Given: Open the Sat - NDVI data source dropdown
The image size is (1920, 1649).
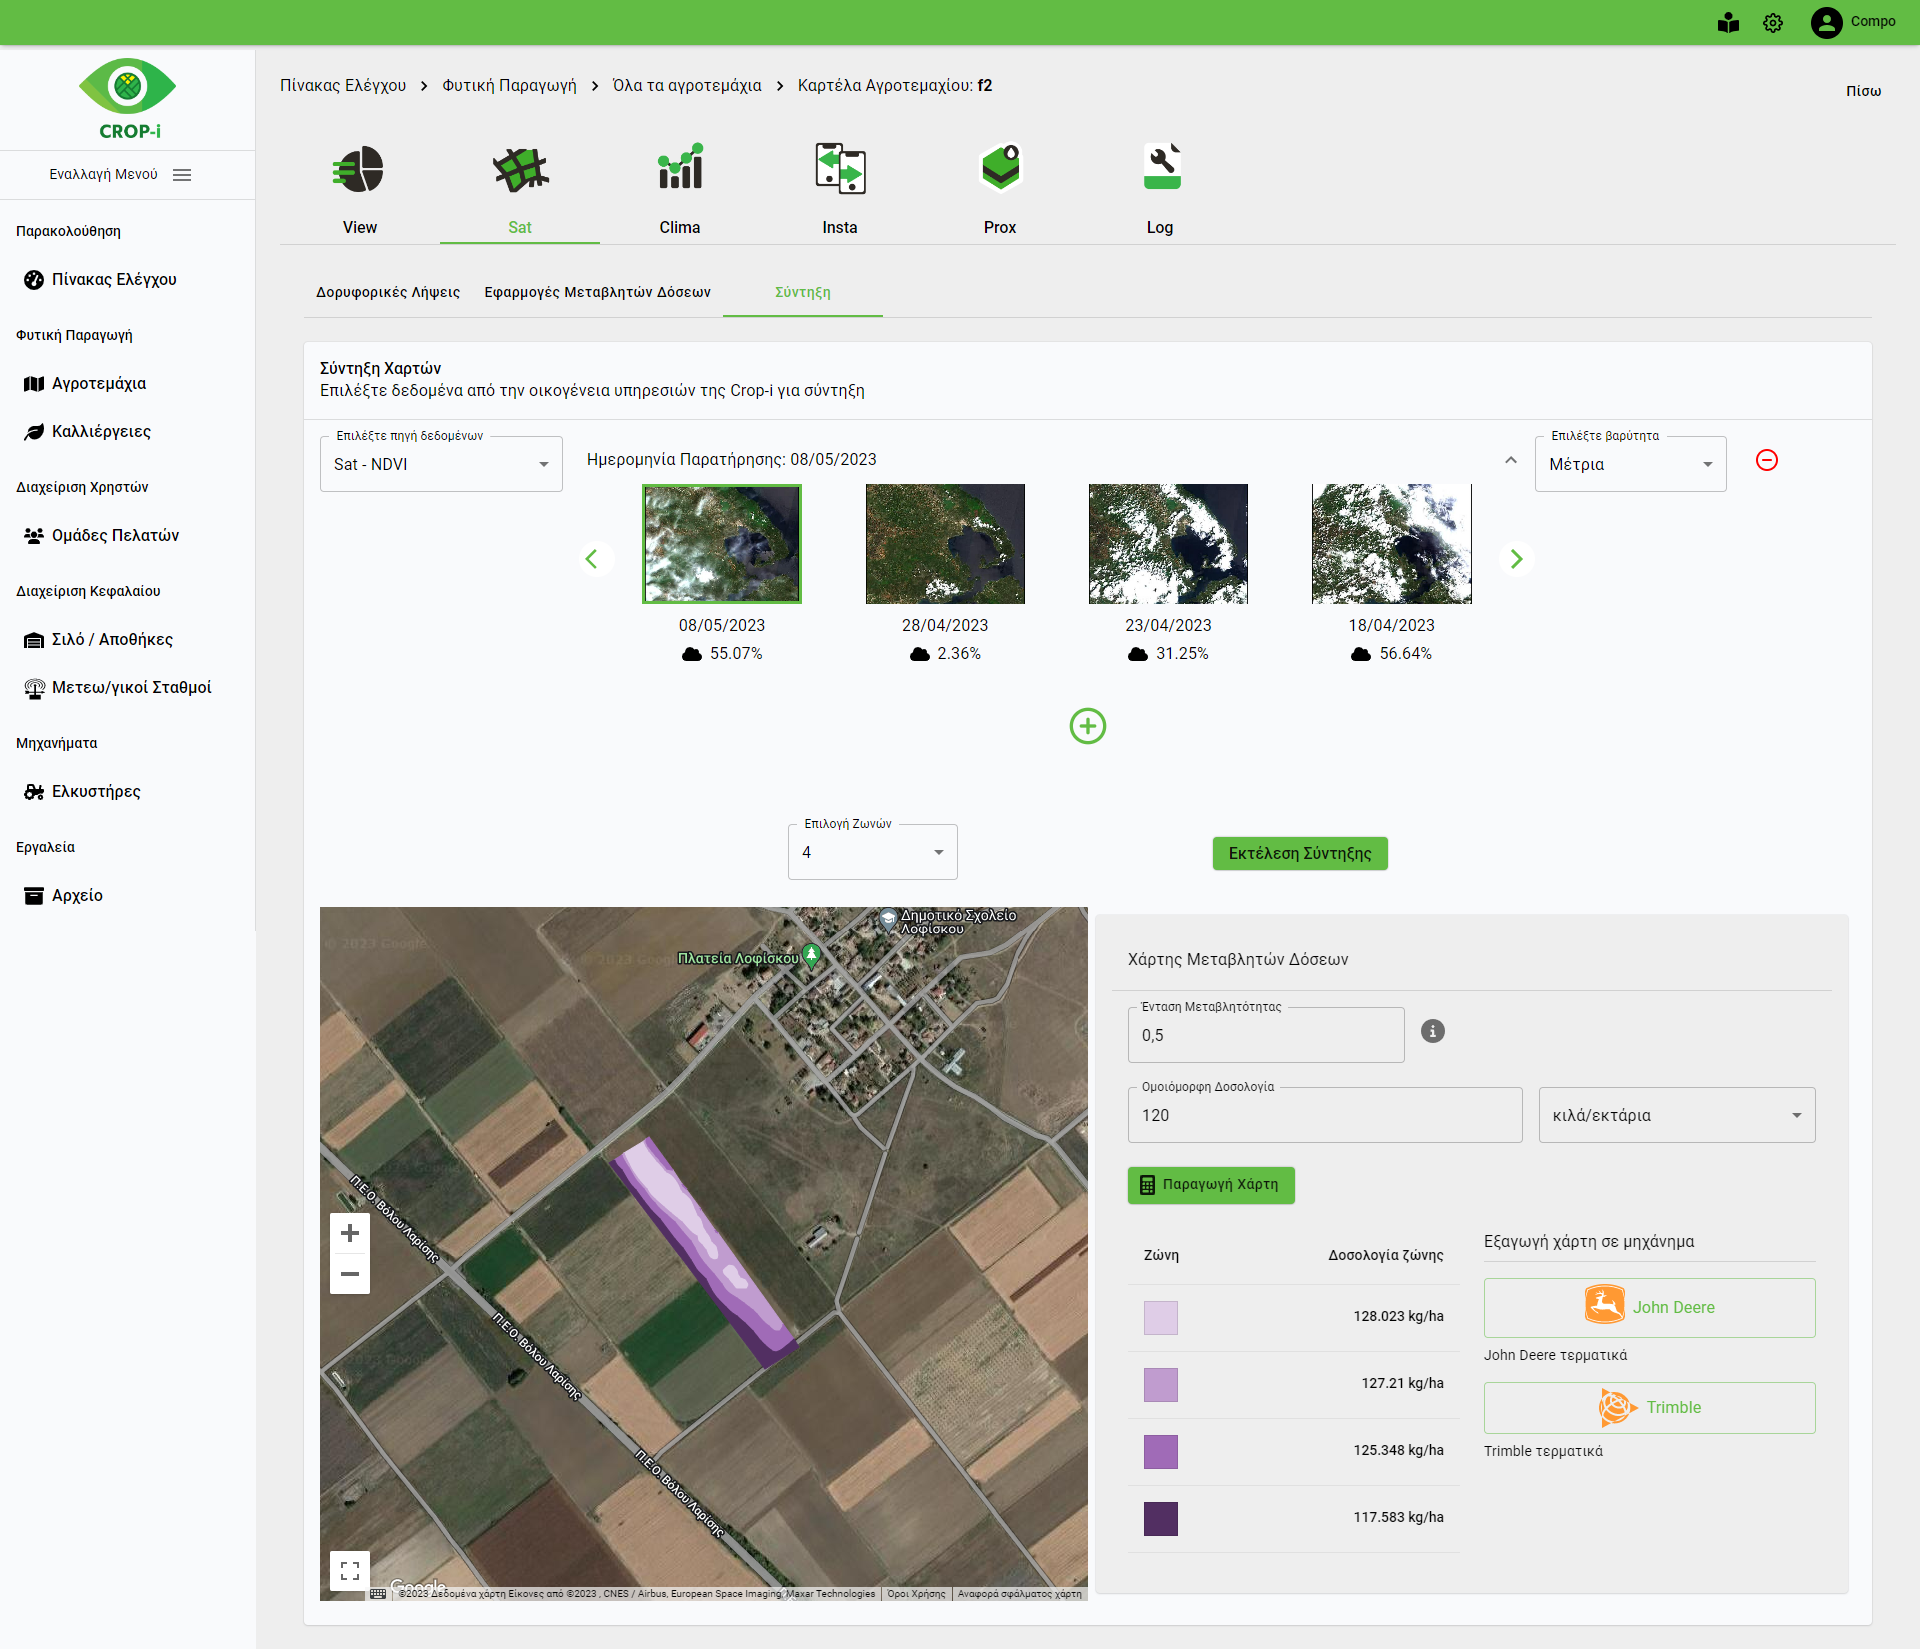Looking at the screenshot, I should (x=441, y=464).
